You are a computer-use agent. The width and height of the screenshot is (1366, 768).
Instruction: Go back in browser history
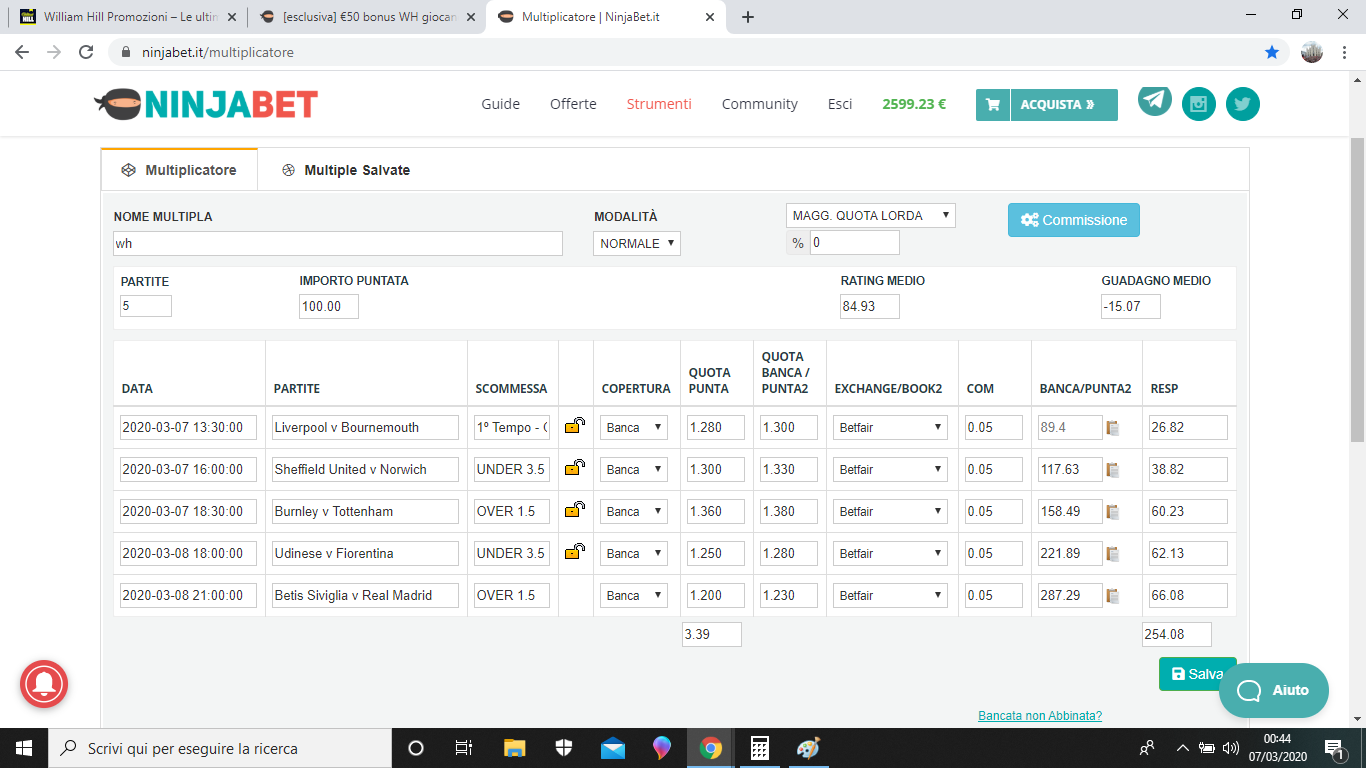22,52
